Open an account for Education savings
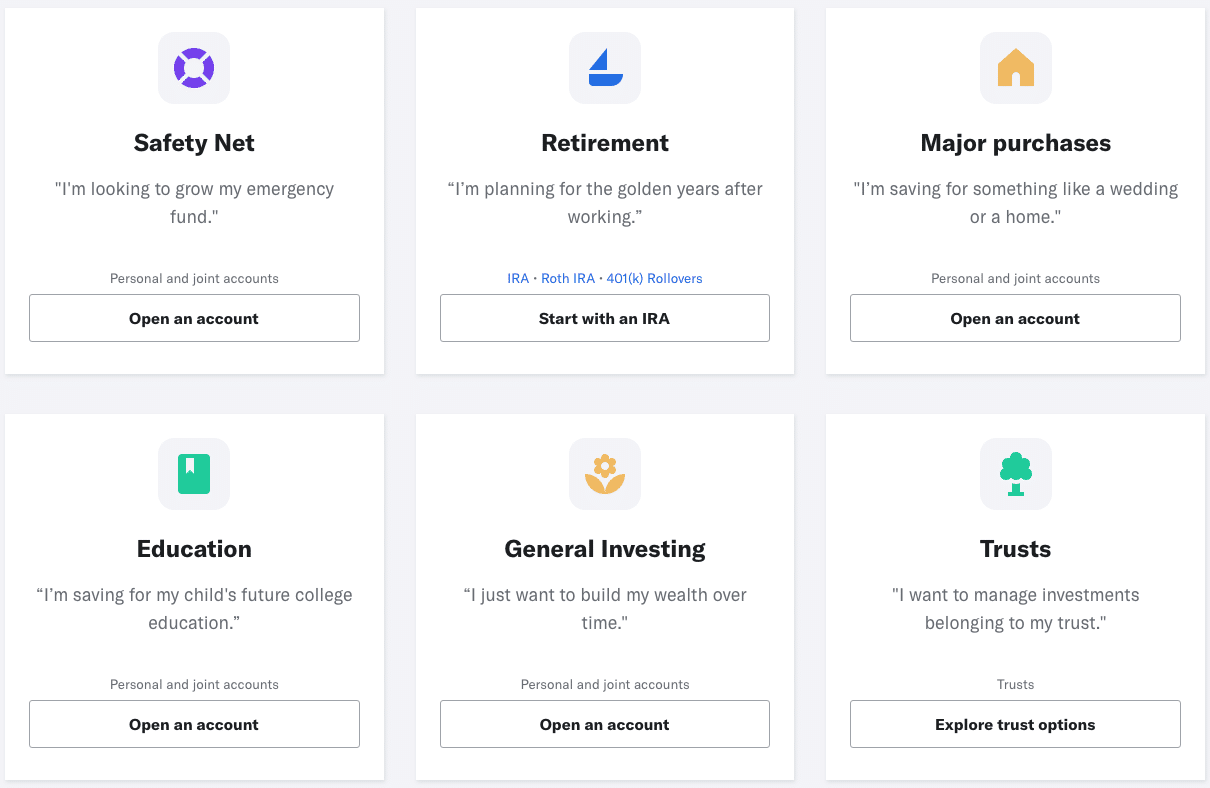This screenshot has width=1210, height=788. [x=194, y=724]
